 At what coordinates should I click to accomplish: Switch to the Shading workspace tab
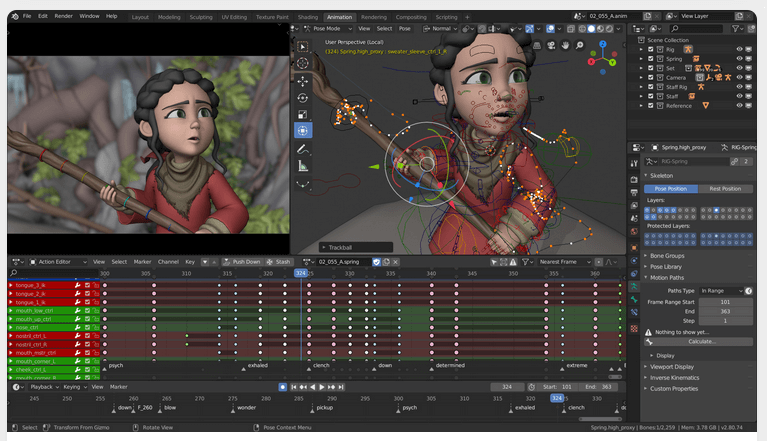click(x=308, y=17)
